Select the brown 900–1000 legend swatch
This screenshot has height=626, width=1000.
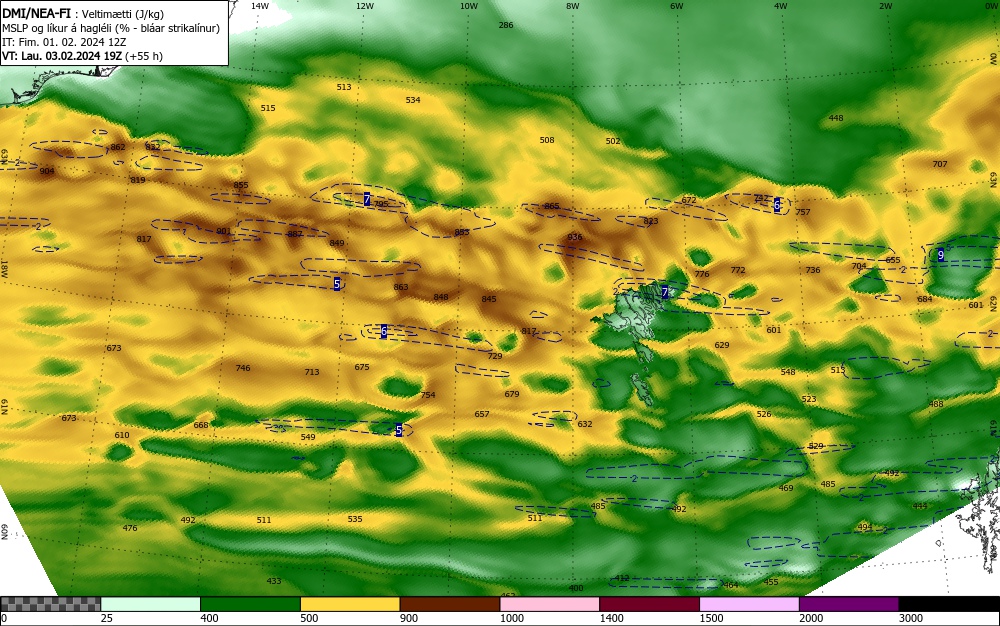pyautogui.click(x=450, y=604)
